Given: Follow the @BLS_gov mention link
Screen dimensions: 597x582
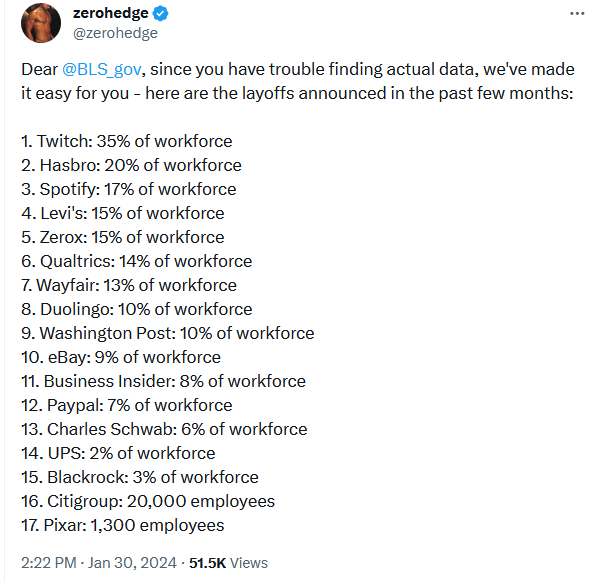Looking at the screenshot, I should [x=101, y=70].
